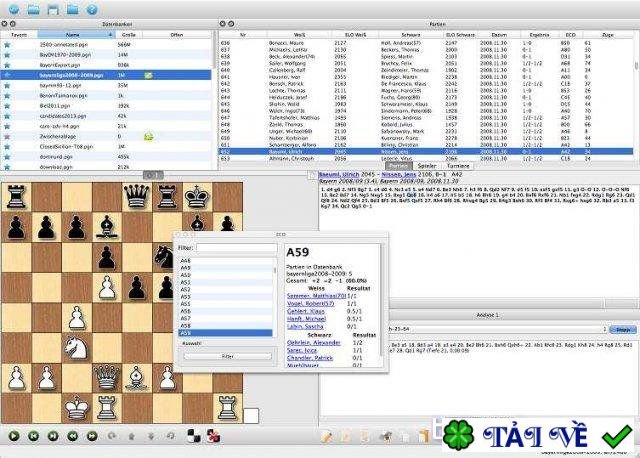
Task: Focus the Filter text field in ECO window
Action: coord(236,248)
